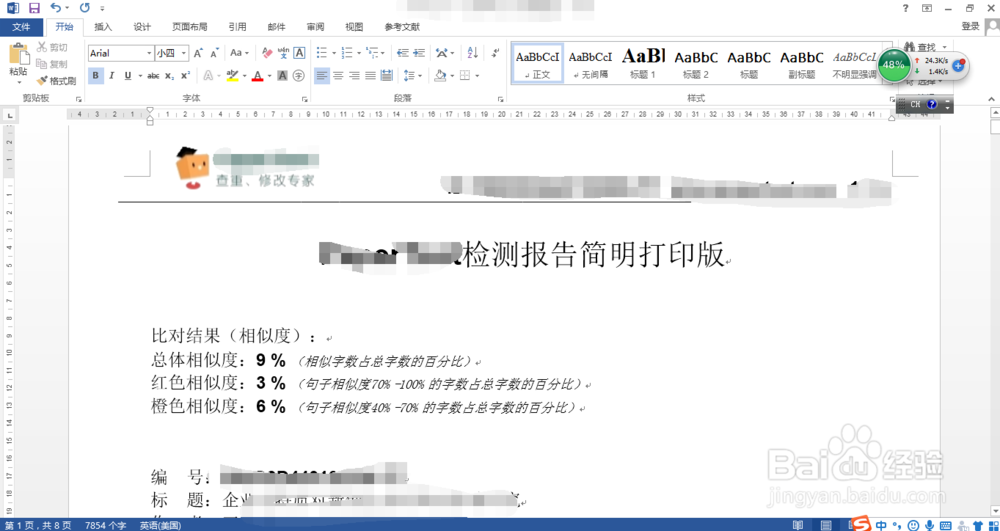Toggle character shading icon
The width and height of the screenshot is (1000, 531).
click(x=283, y=76)
